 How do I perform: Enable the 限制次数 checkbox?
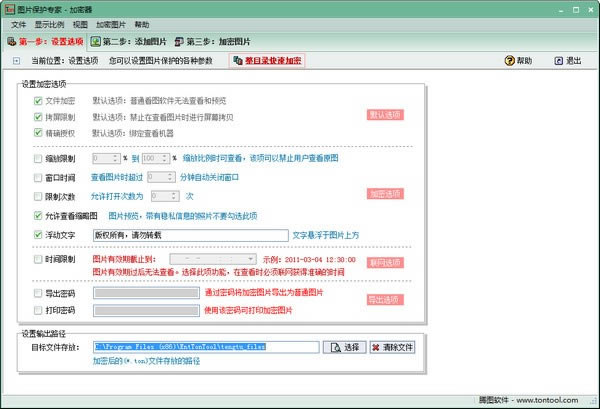(x=38, y=196)
